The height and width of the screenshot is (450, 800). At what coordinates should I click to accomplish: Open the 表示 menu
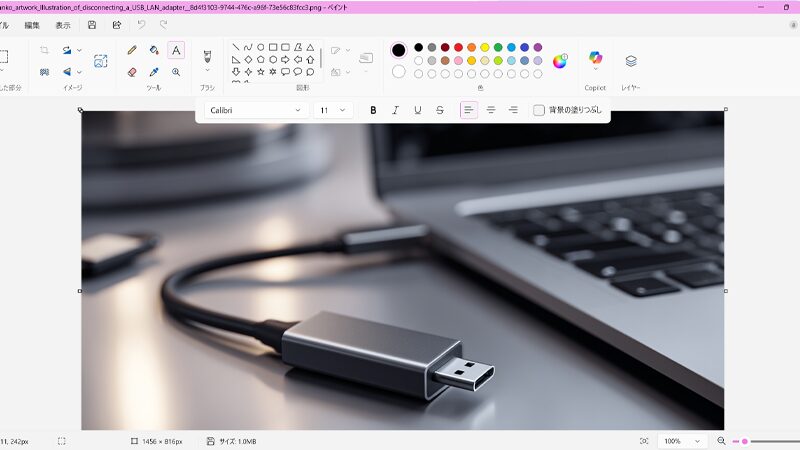[x=63, y=24]
